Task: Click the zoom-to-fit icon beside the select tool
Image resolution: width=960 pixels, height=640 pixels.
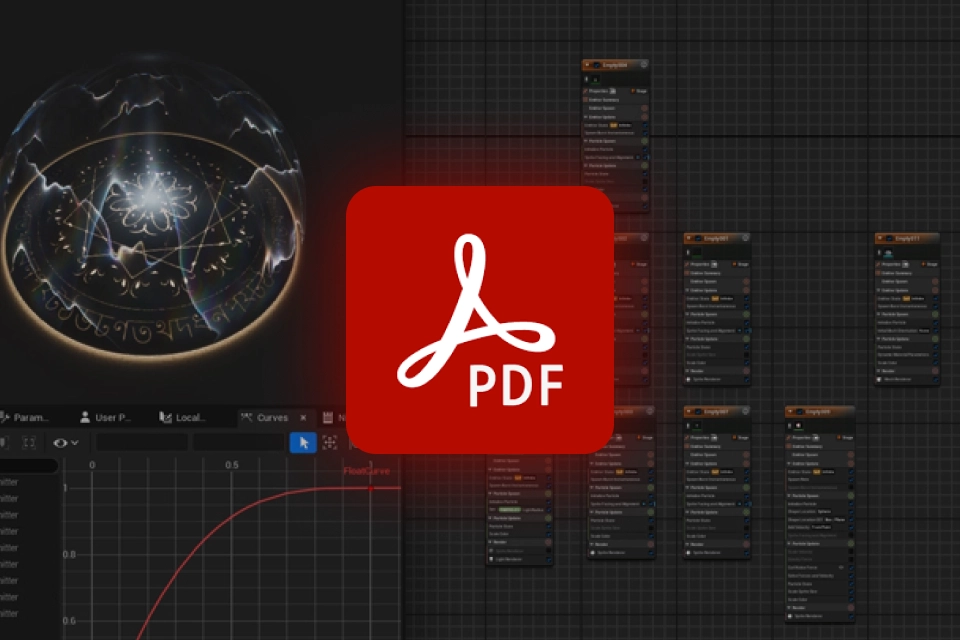Action: 330,443
